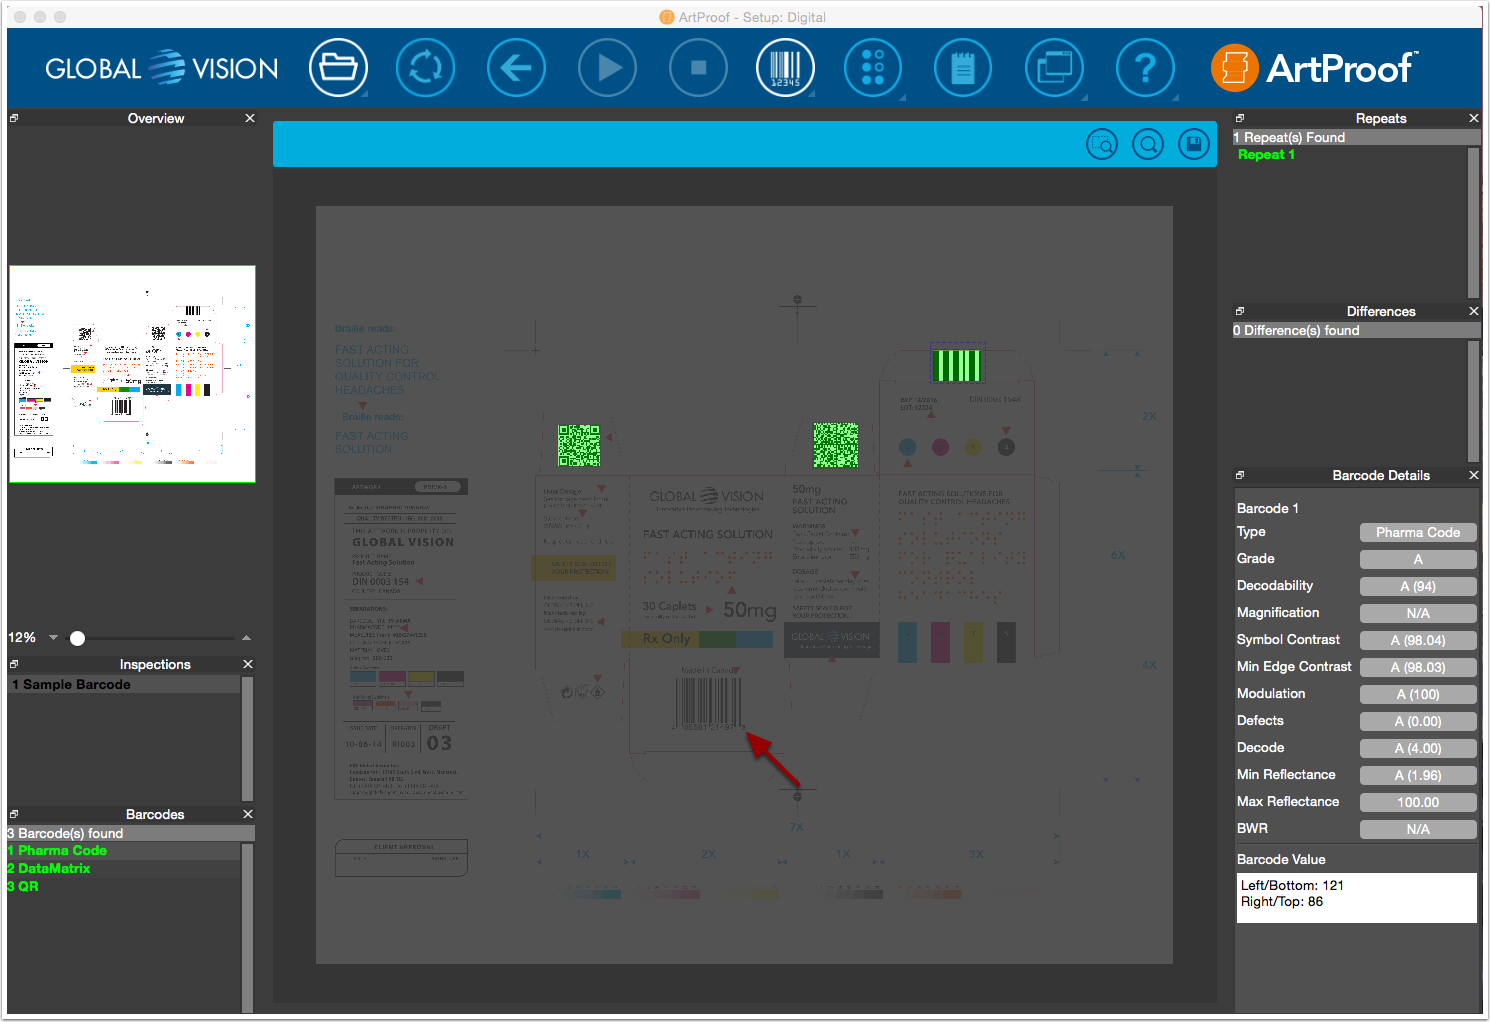
Task: Click the magnifier zoom icon in blue bar
Action: [x=1148, y=145]
